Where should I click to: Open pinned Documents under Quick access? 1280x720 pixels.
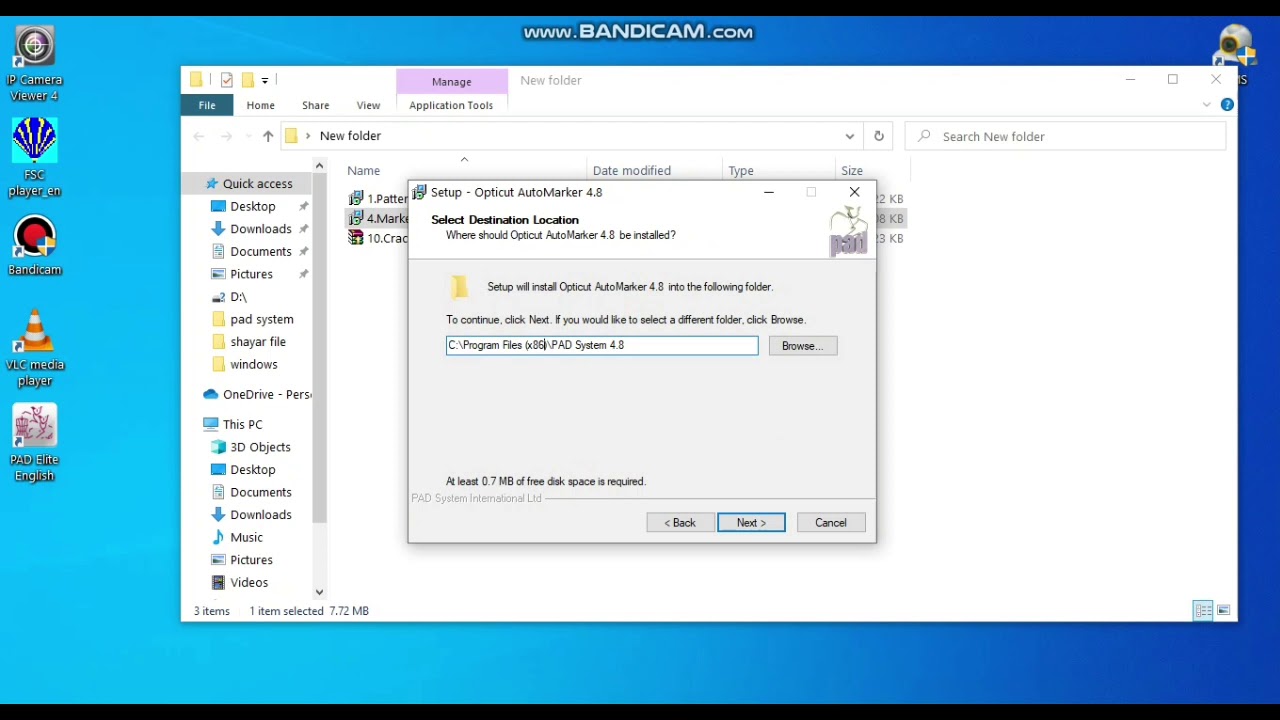point(260,252)
